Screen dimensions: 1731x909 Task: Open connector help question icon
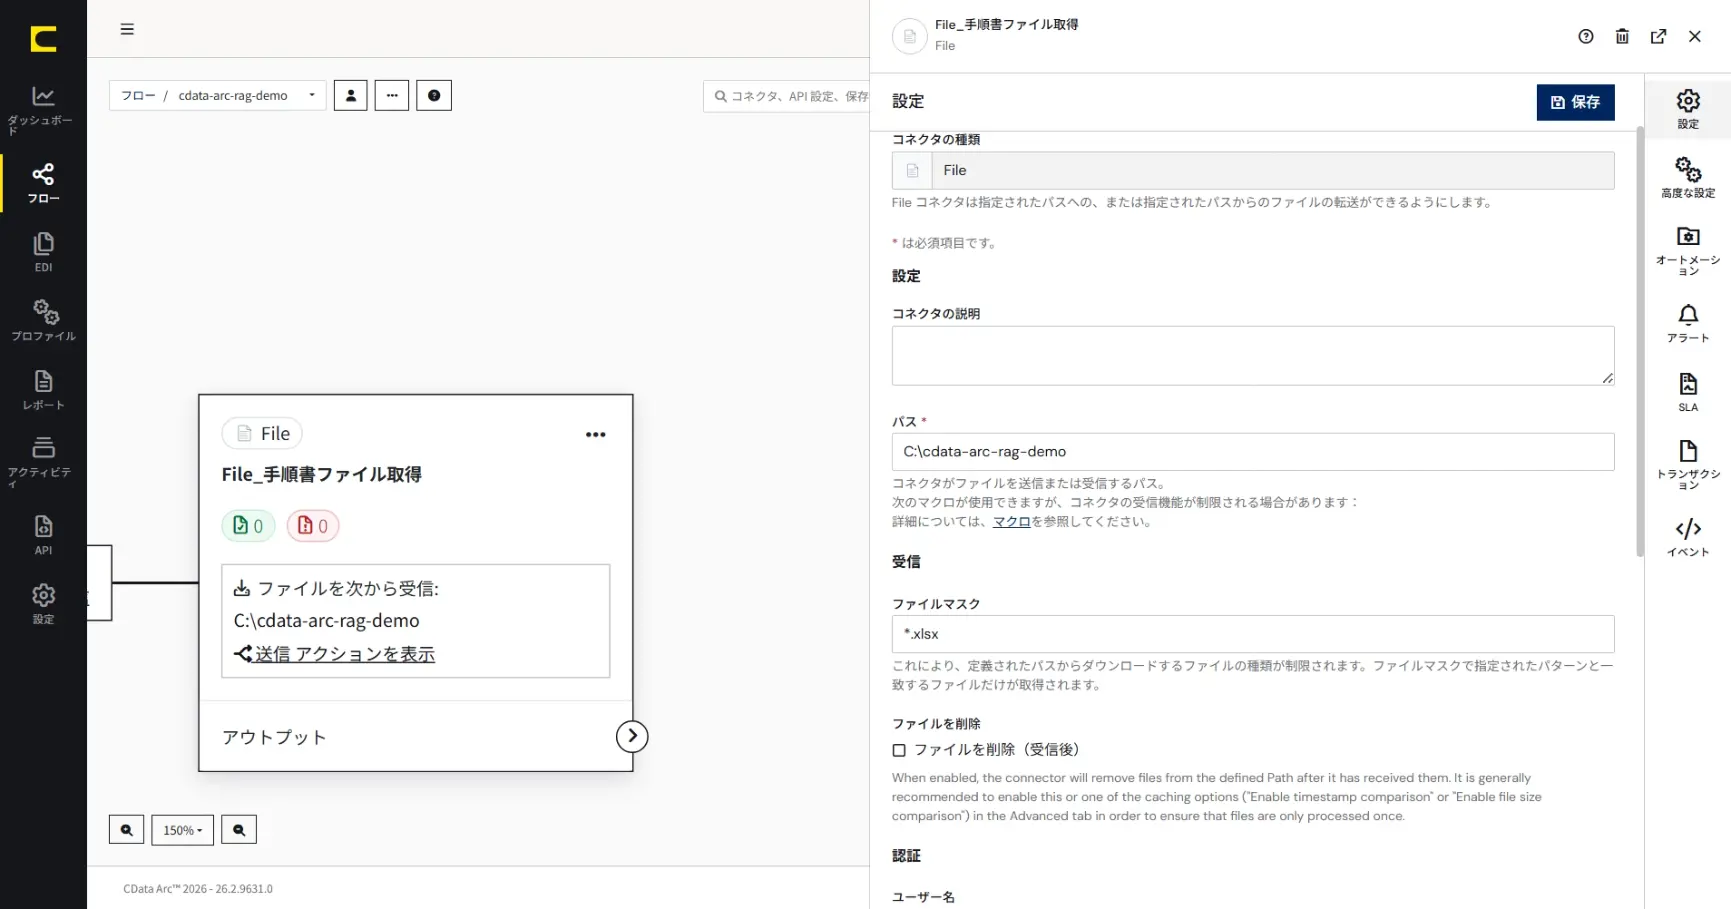1586,37
